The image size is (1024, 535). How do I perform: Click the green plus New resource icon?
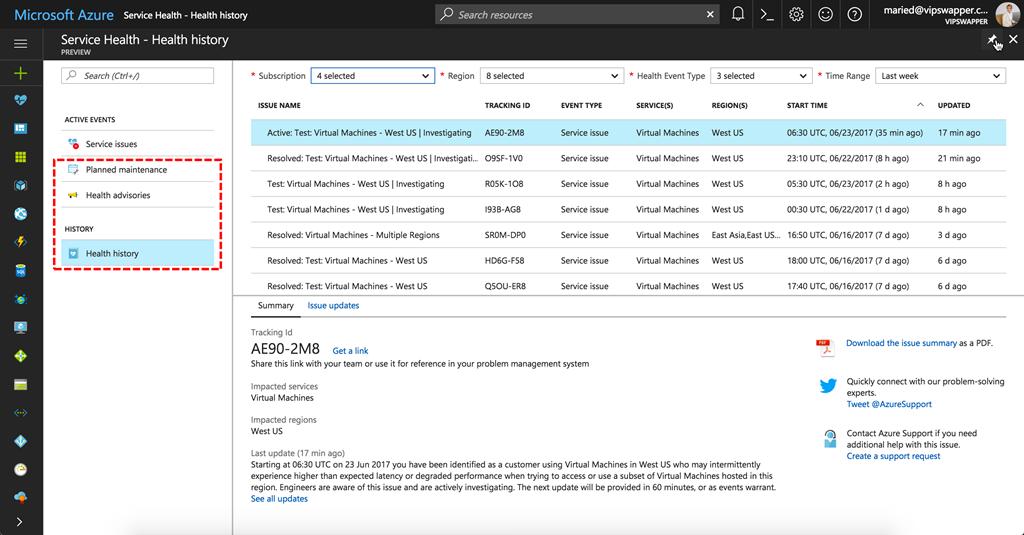tap(20, 73)
